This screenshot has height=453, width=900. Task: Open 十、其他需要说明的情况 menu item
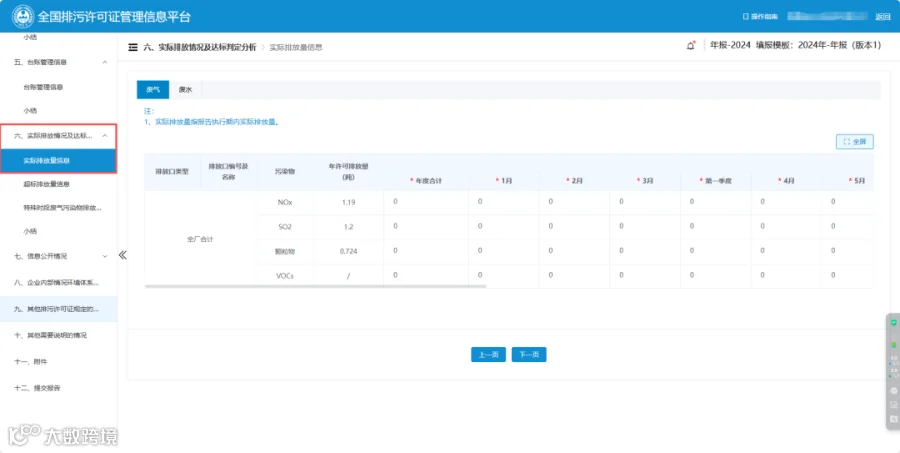click(50, 335)
